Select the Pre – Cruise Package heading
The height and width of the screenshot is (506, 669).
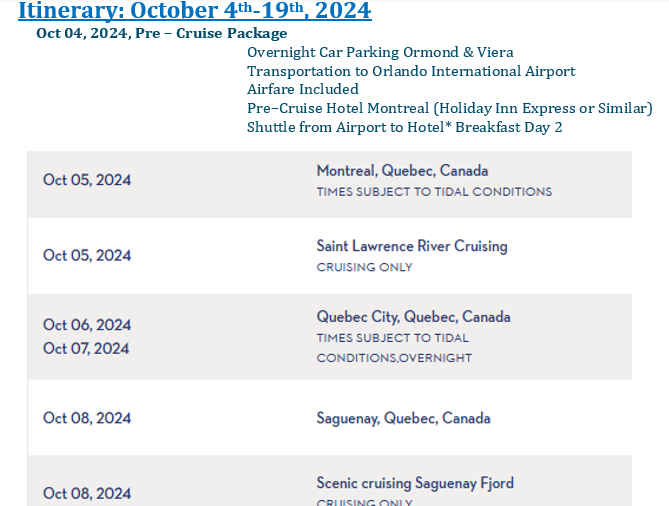[161, 33]
